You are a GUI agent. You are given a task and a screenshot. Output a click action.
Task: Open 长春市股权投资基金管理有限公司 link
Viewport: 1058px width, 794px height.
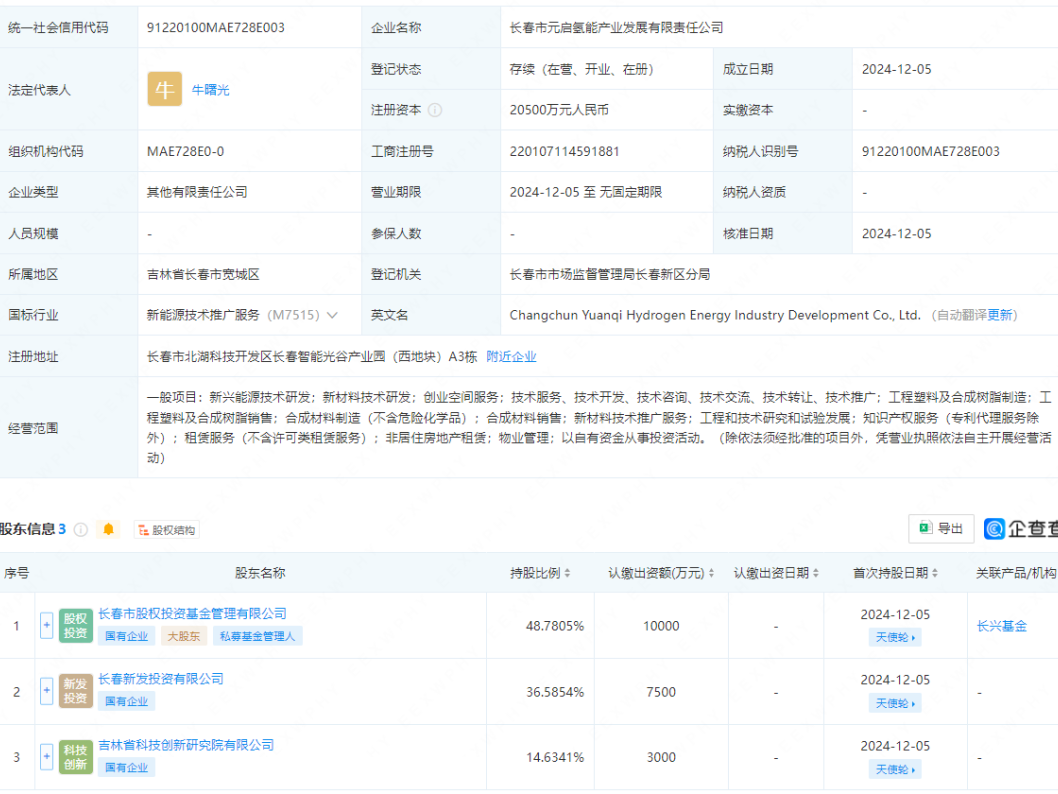192,613
